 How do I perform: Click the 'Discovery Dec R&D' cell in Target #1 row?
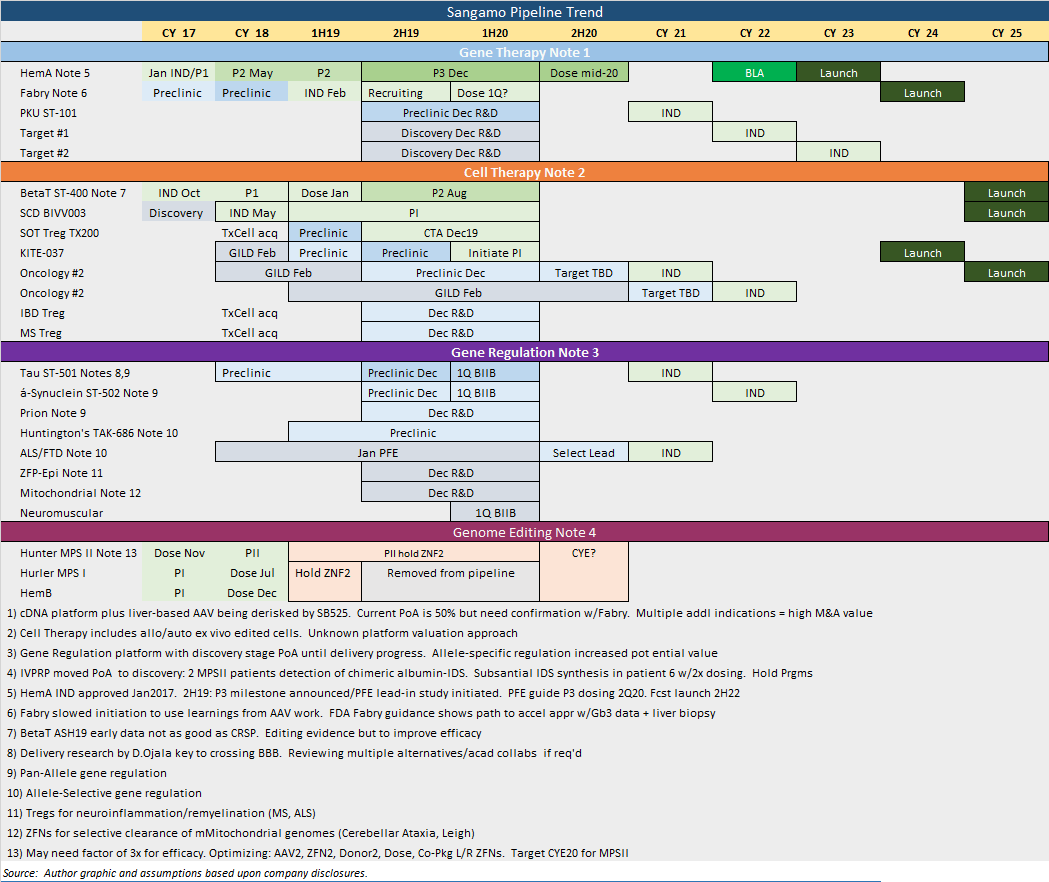pos(450,133)
